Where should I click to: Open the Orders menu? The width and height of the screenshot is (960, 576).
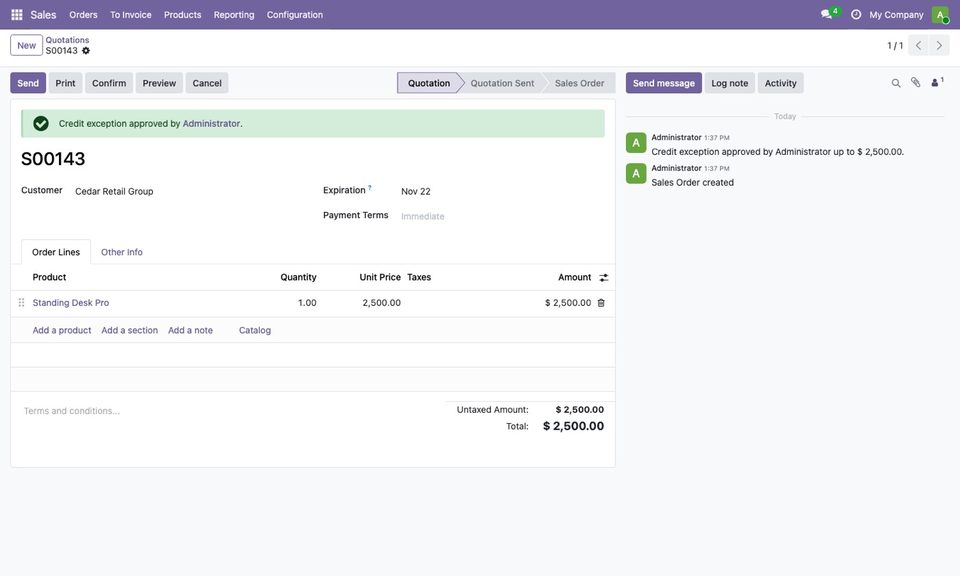pyautogui.click(x=83, y=15)
